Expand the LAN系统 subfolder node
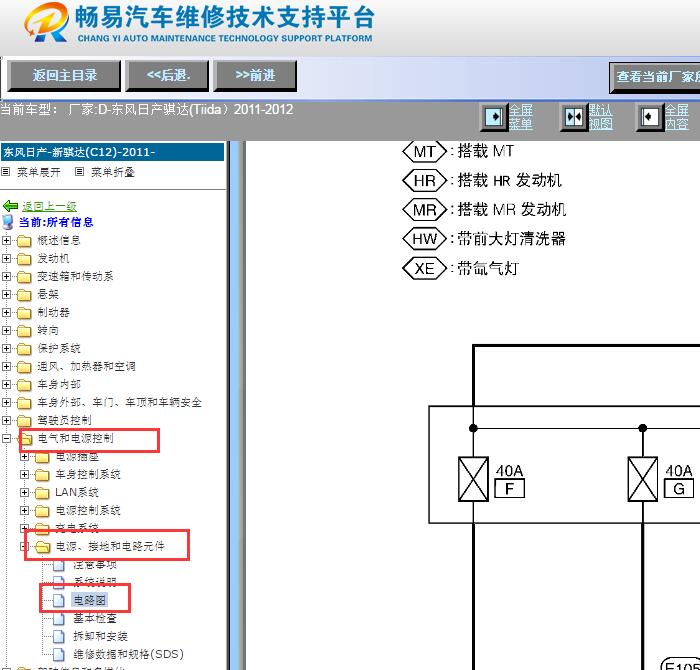The height and width of the screenshot is (670, 700). coord(25,492)
